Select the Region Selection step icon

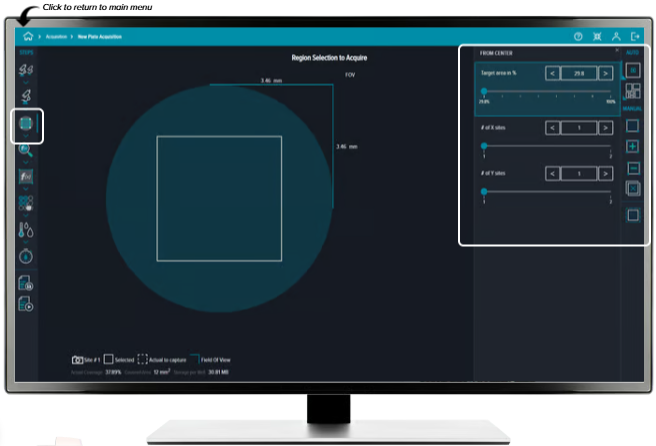click(x=26, y=123)
